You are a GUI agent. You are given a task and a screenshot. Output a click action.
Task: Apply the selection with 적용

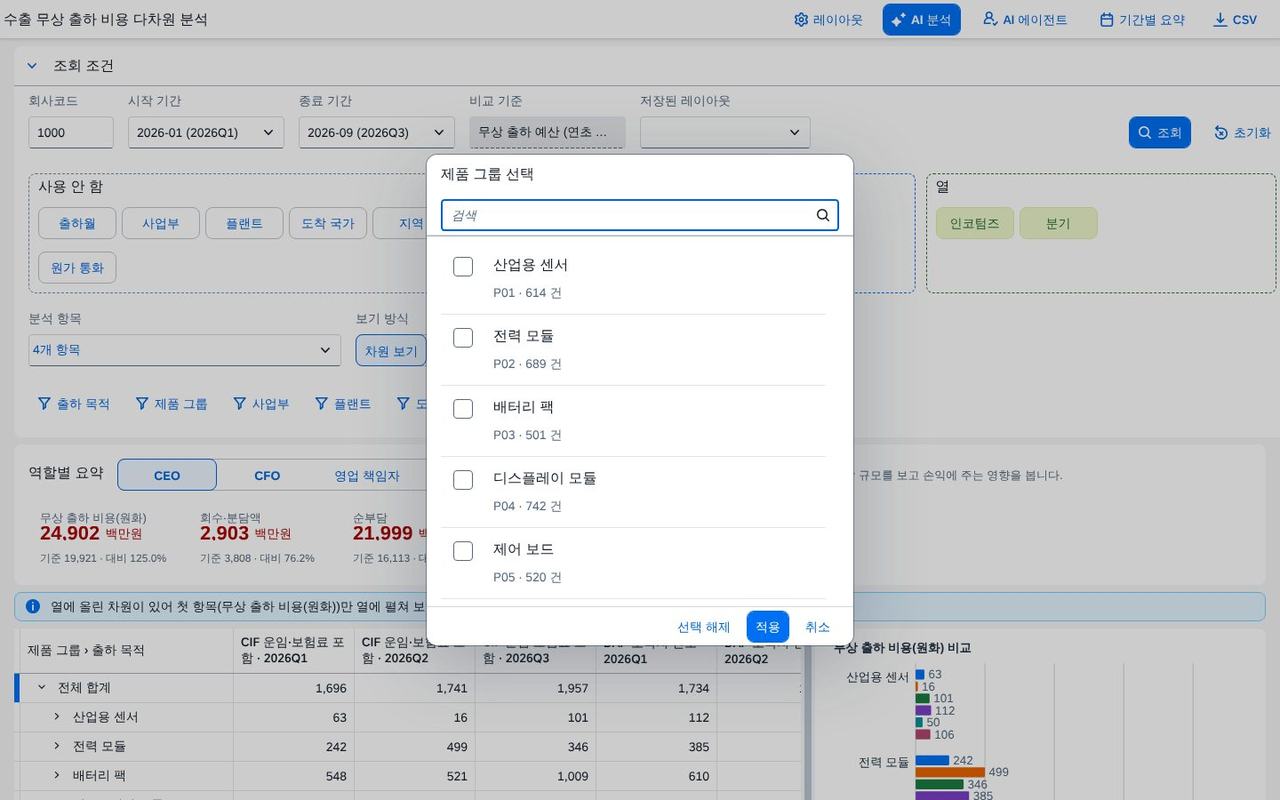point(768,627)
